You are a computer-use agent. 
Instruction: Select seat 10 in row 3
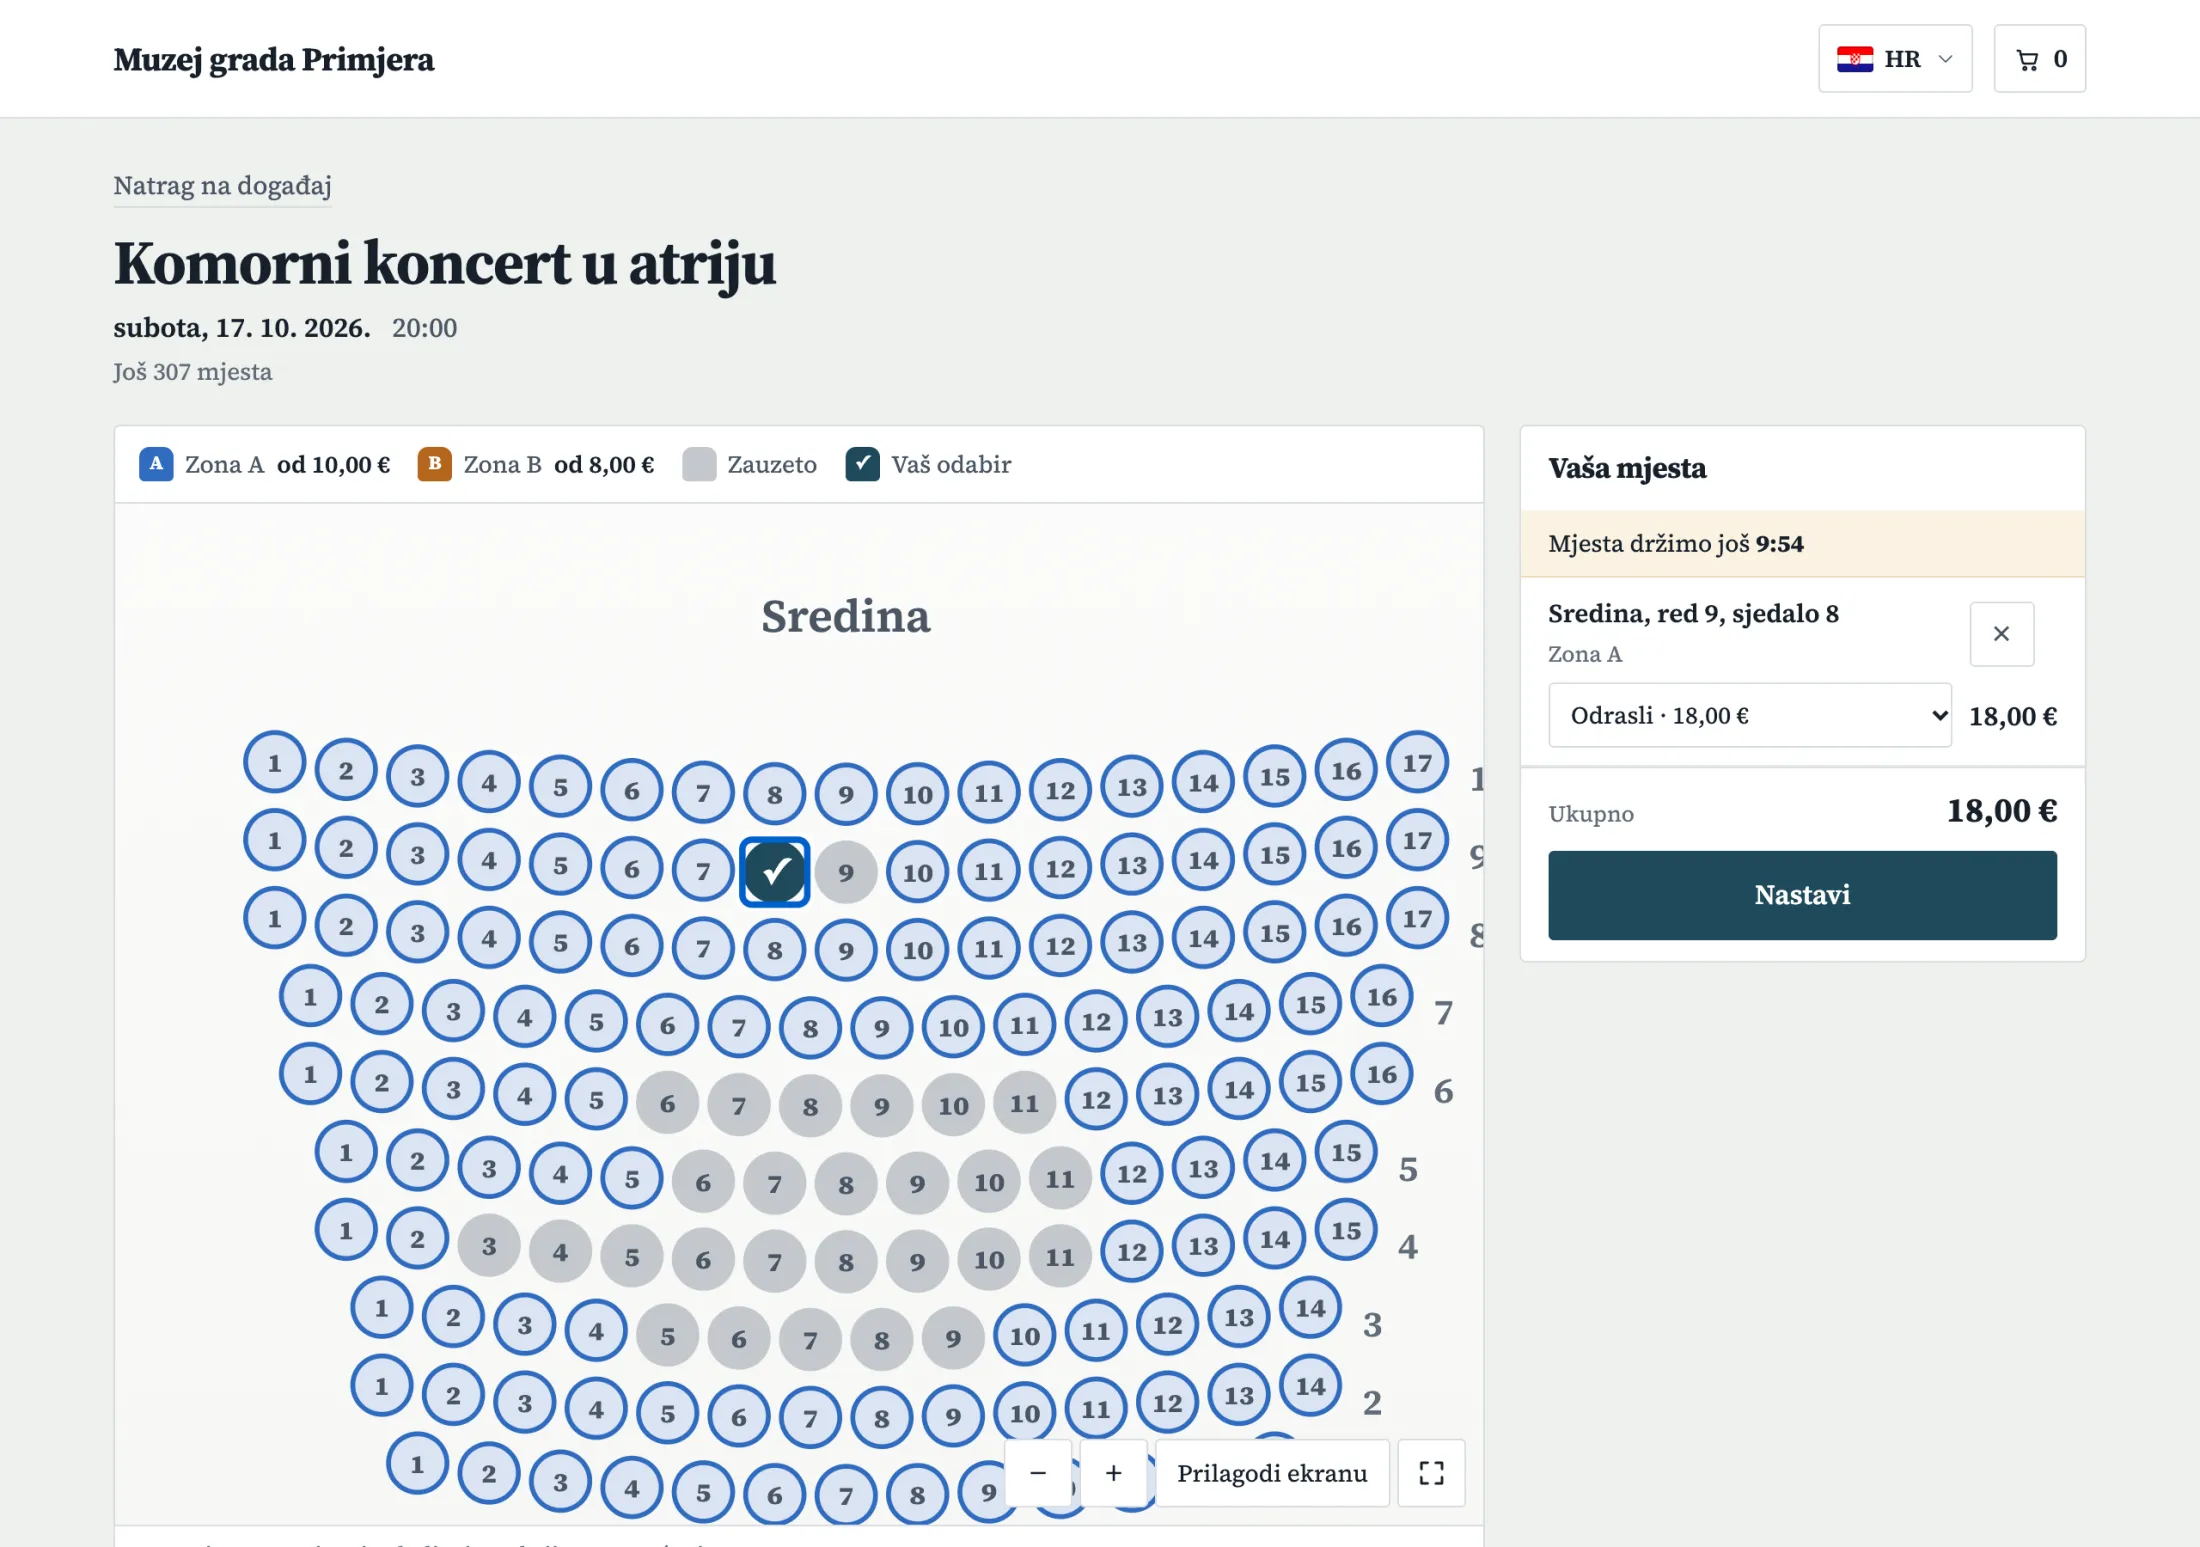[1024, 1336]
